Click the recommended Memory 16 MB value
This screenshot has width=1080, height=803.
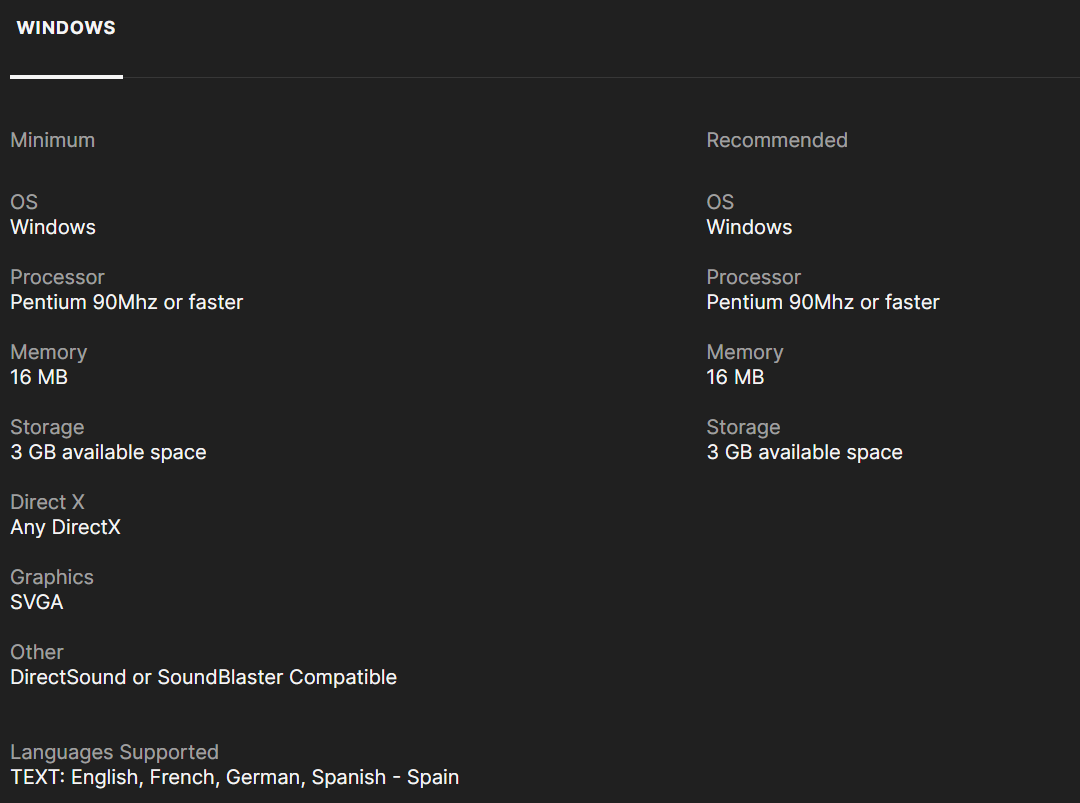[x=735, y=377]
